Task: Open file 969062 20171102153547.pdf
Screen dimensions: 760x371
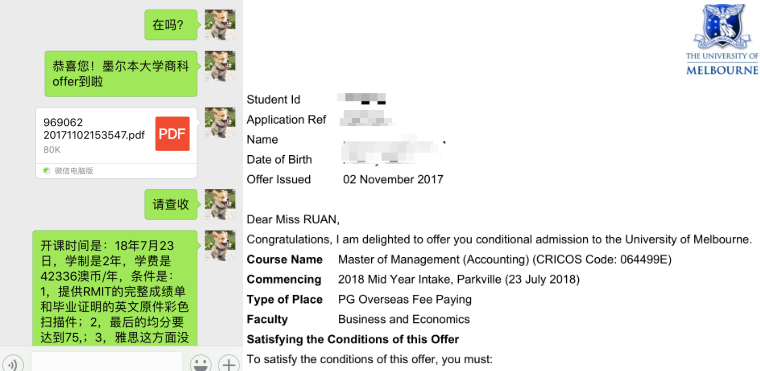Action: (116, 143)
